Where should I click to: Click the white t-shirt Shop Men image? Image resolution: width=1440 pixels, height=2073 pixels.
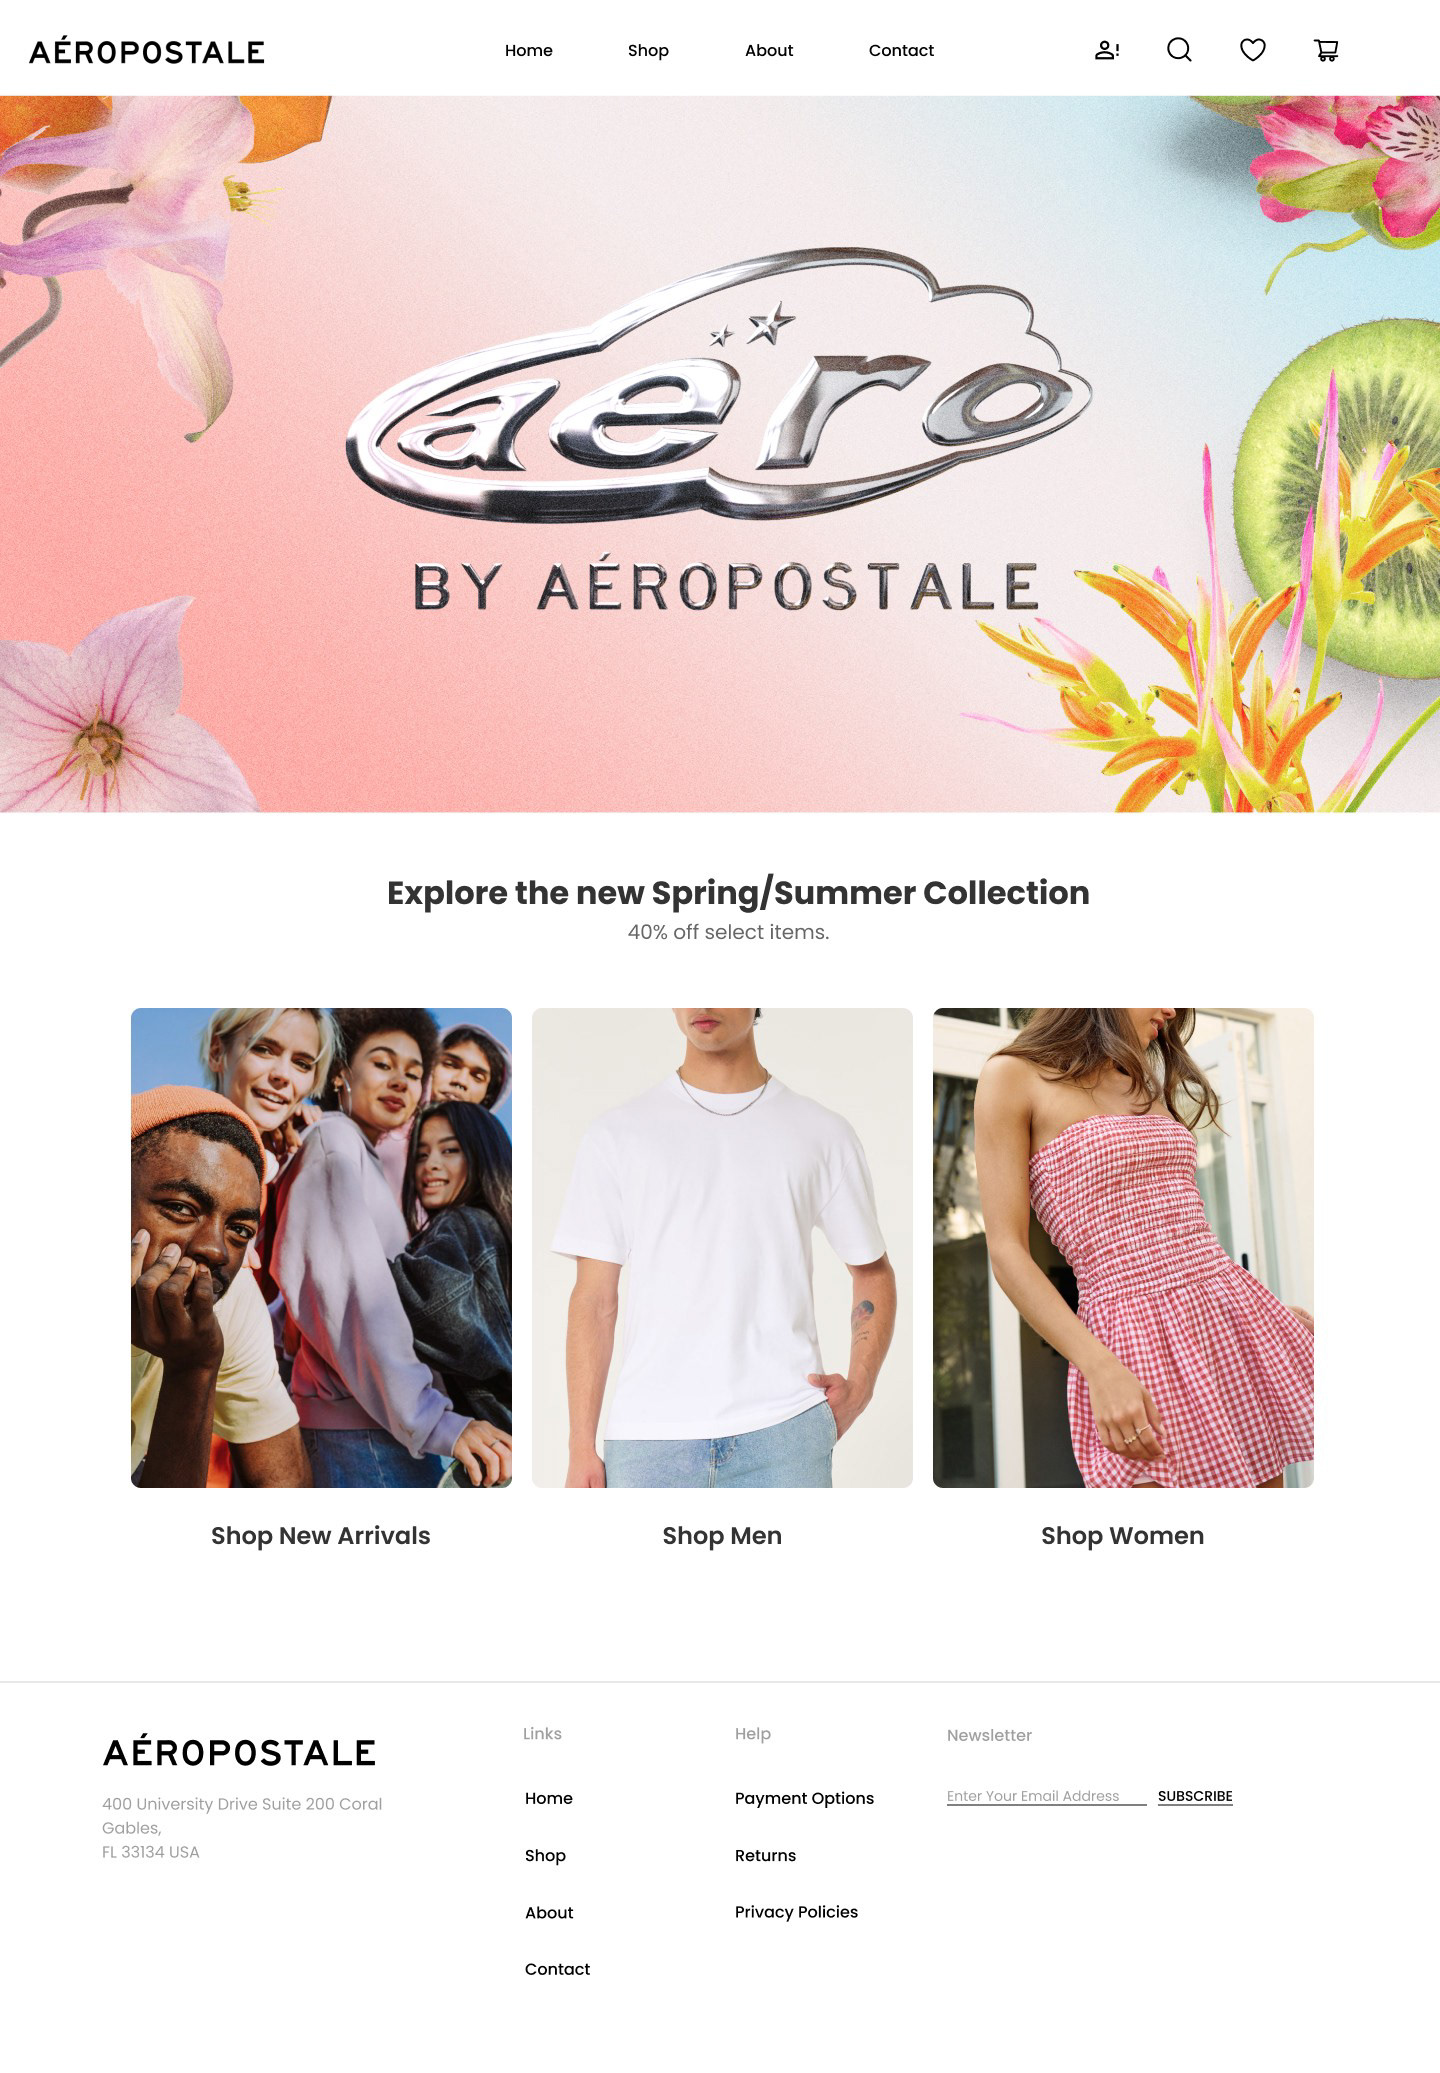(722, 1247)
